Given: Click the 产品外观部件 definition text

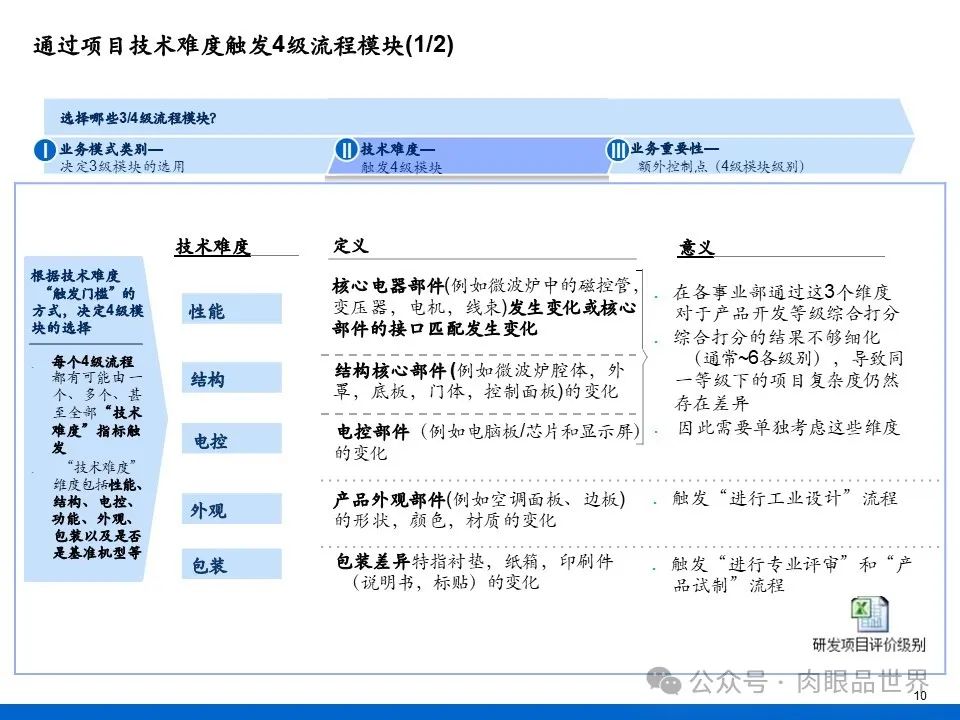Looking at the screenshot, I should [479, 509].
